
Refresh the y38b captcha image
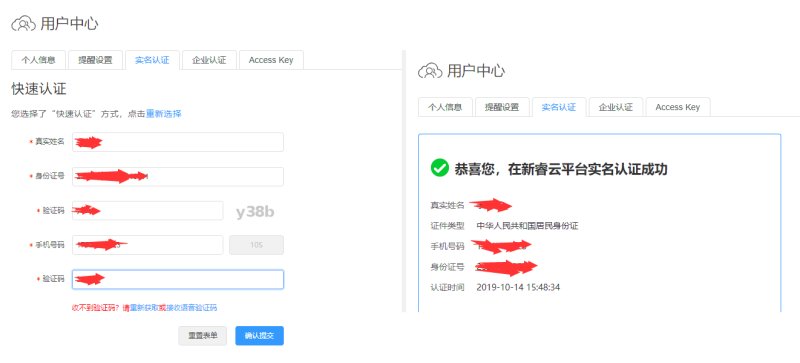click(255, 211)
